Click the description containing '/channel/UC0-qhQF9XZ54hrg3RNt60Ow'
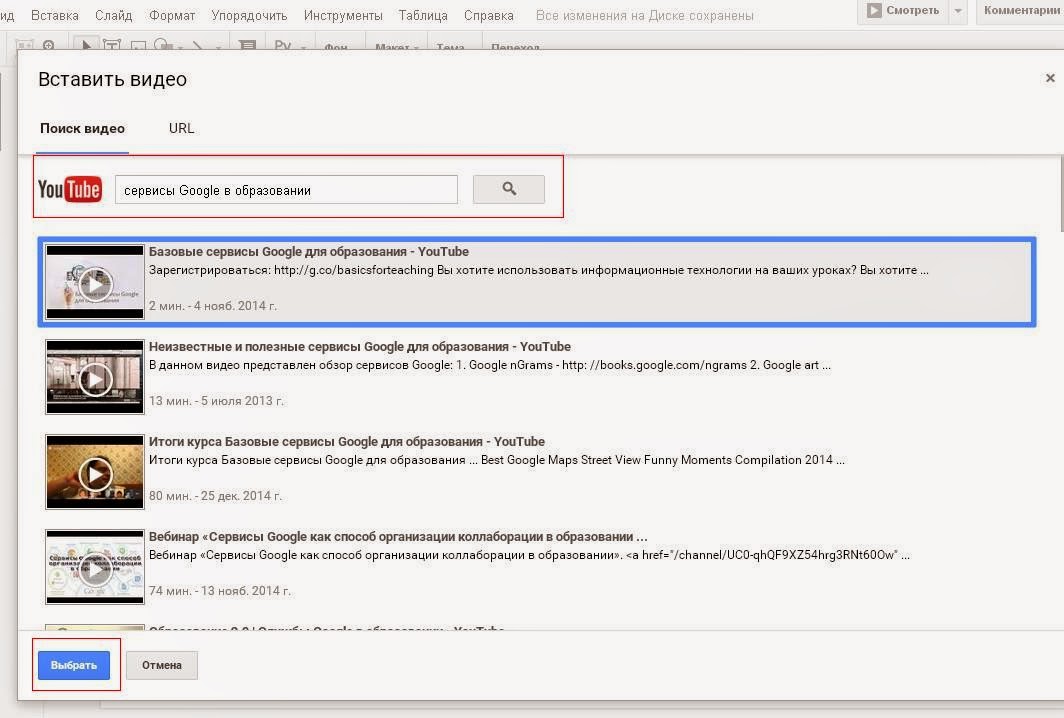 (x=529, y=555)
